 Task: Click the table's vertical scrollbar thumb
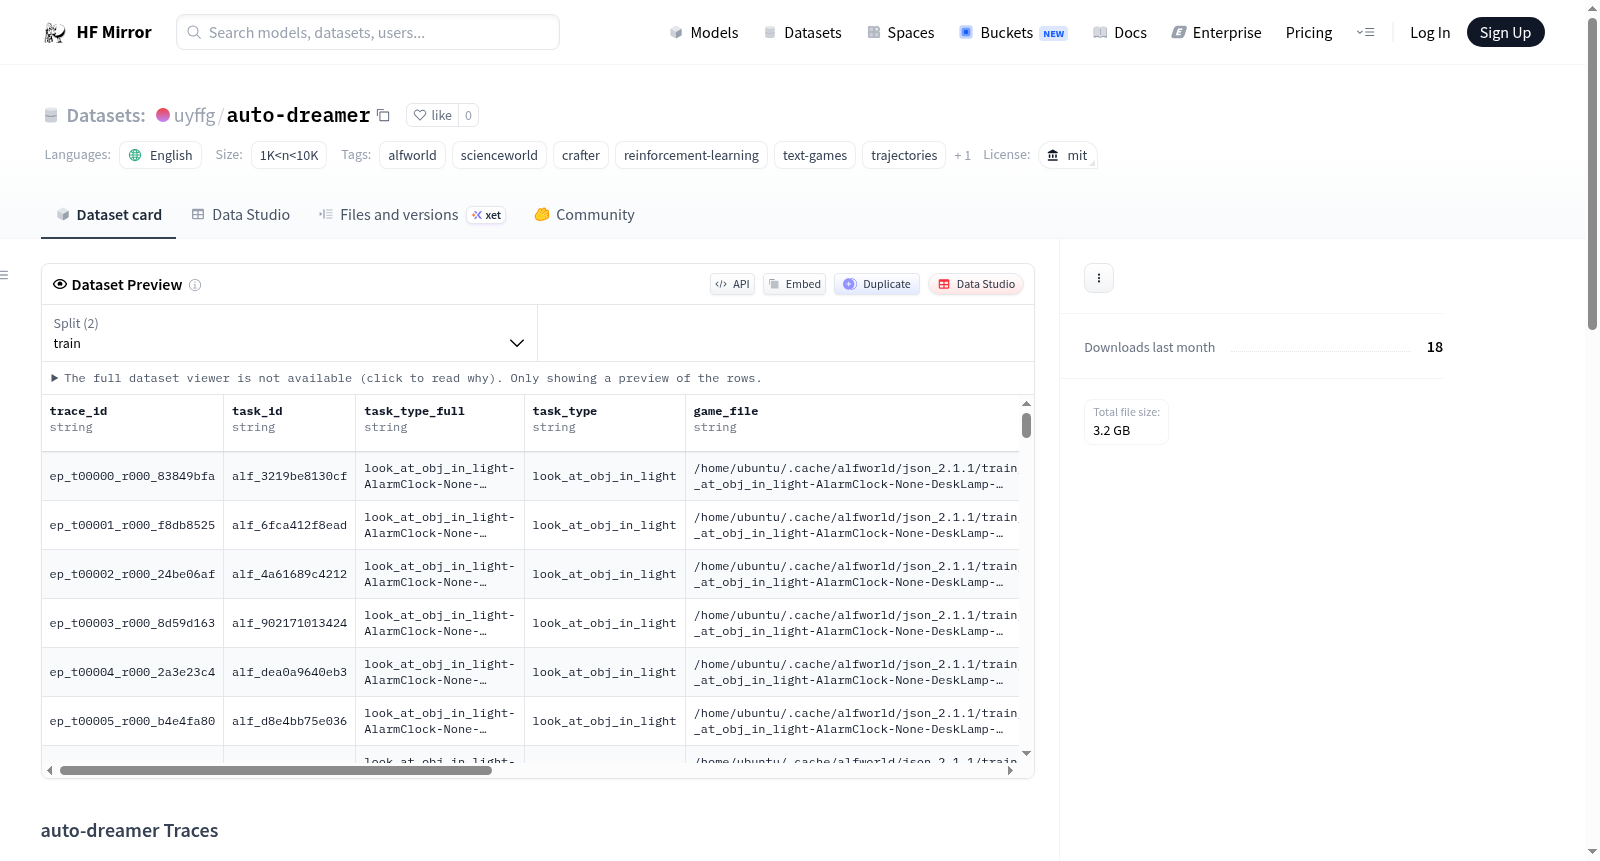coord(1026,425)
